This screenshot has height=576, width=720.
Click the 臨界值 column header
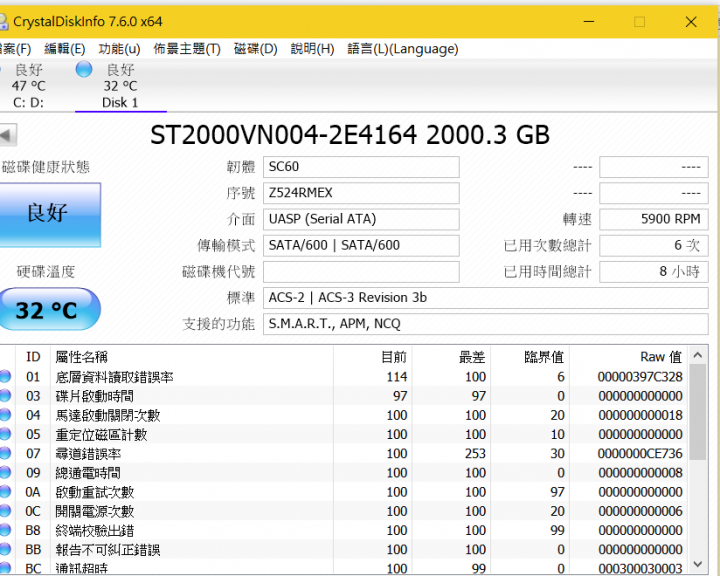point(530,357)
